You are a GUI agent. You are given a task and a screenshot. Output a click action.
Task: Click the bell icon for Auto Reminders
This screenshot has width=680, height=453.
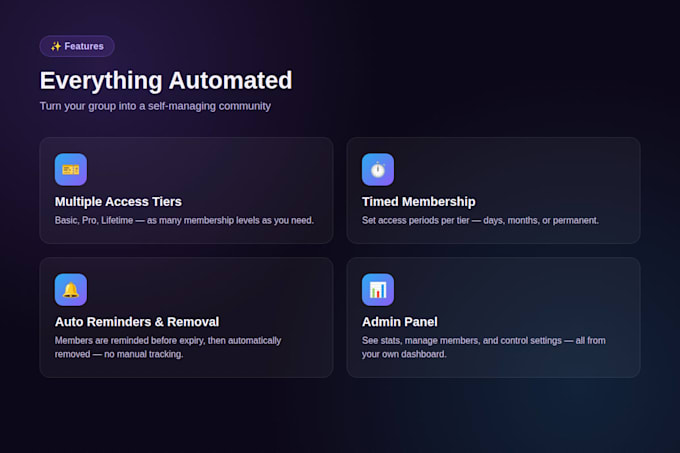(x=71, y=290)
